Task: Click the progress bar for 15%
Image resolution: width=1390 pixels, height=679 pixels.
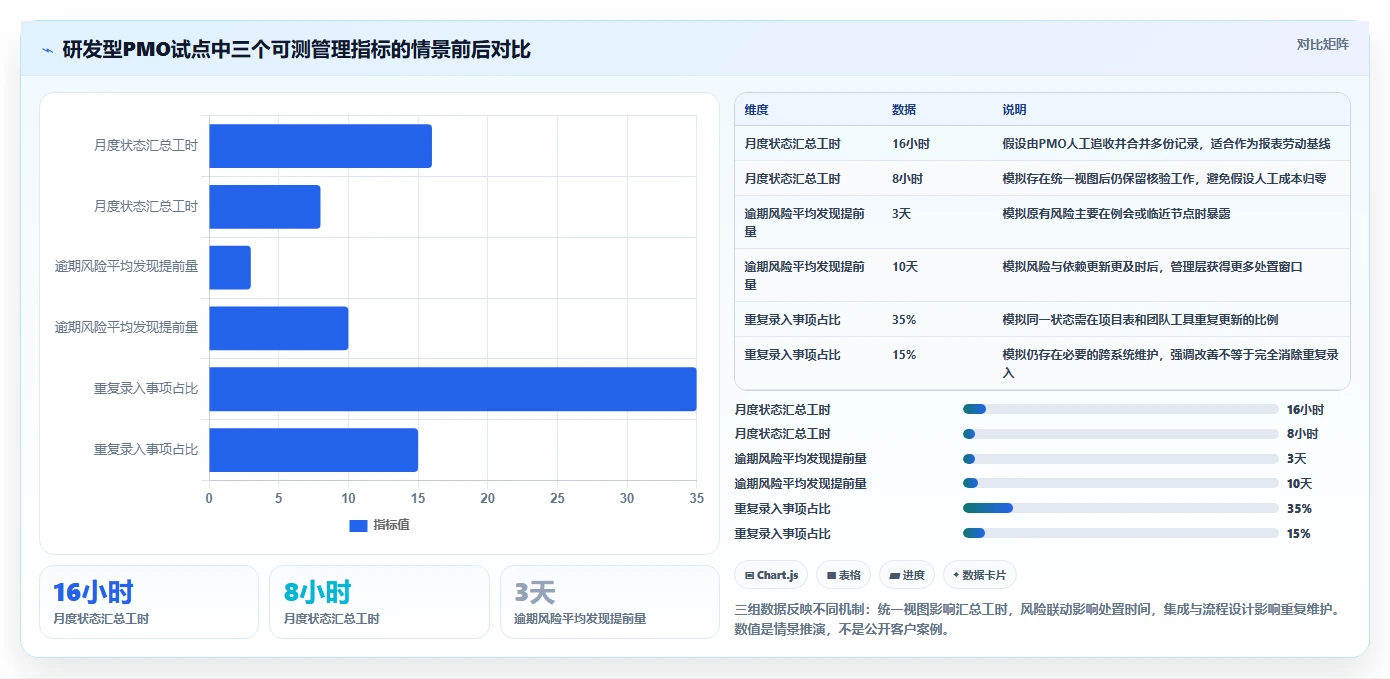Action: pyautogui.click(x=1120, y=533)
